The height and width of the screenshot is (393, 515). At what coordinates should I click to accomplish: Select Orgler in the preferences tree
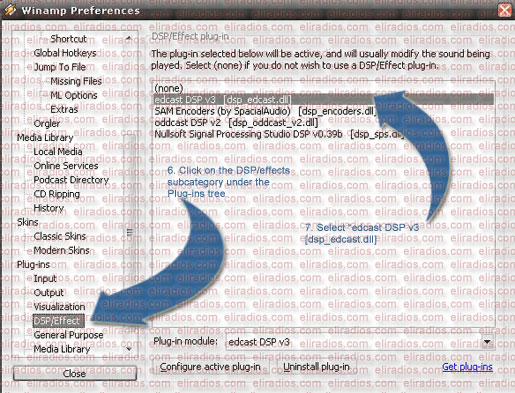47,123
